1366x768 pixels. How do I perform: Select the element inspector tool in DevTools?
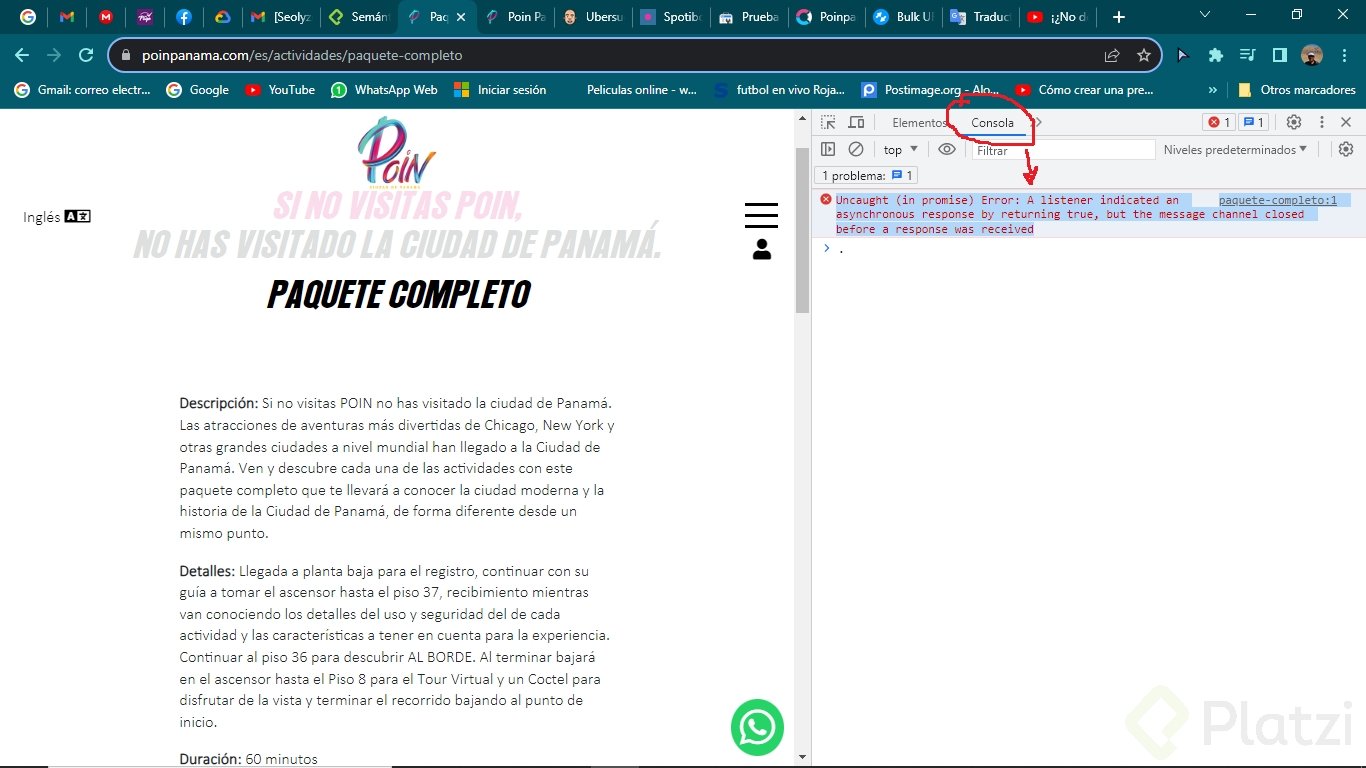tap(829, 122)
